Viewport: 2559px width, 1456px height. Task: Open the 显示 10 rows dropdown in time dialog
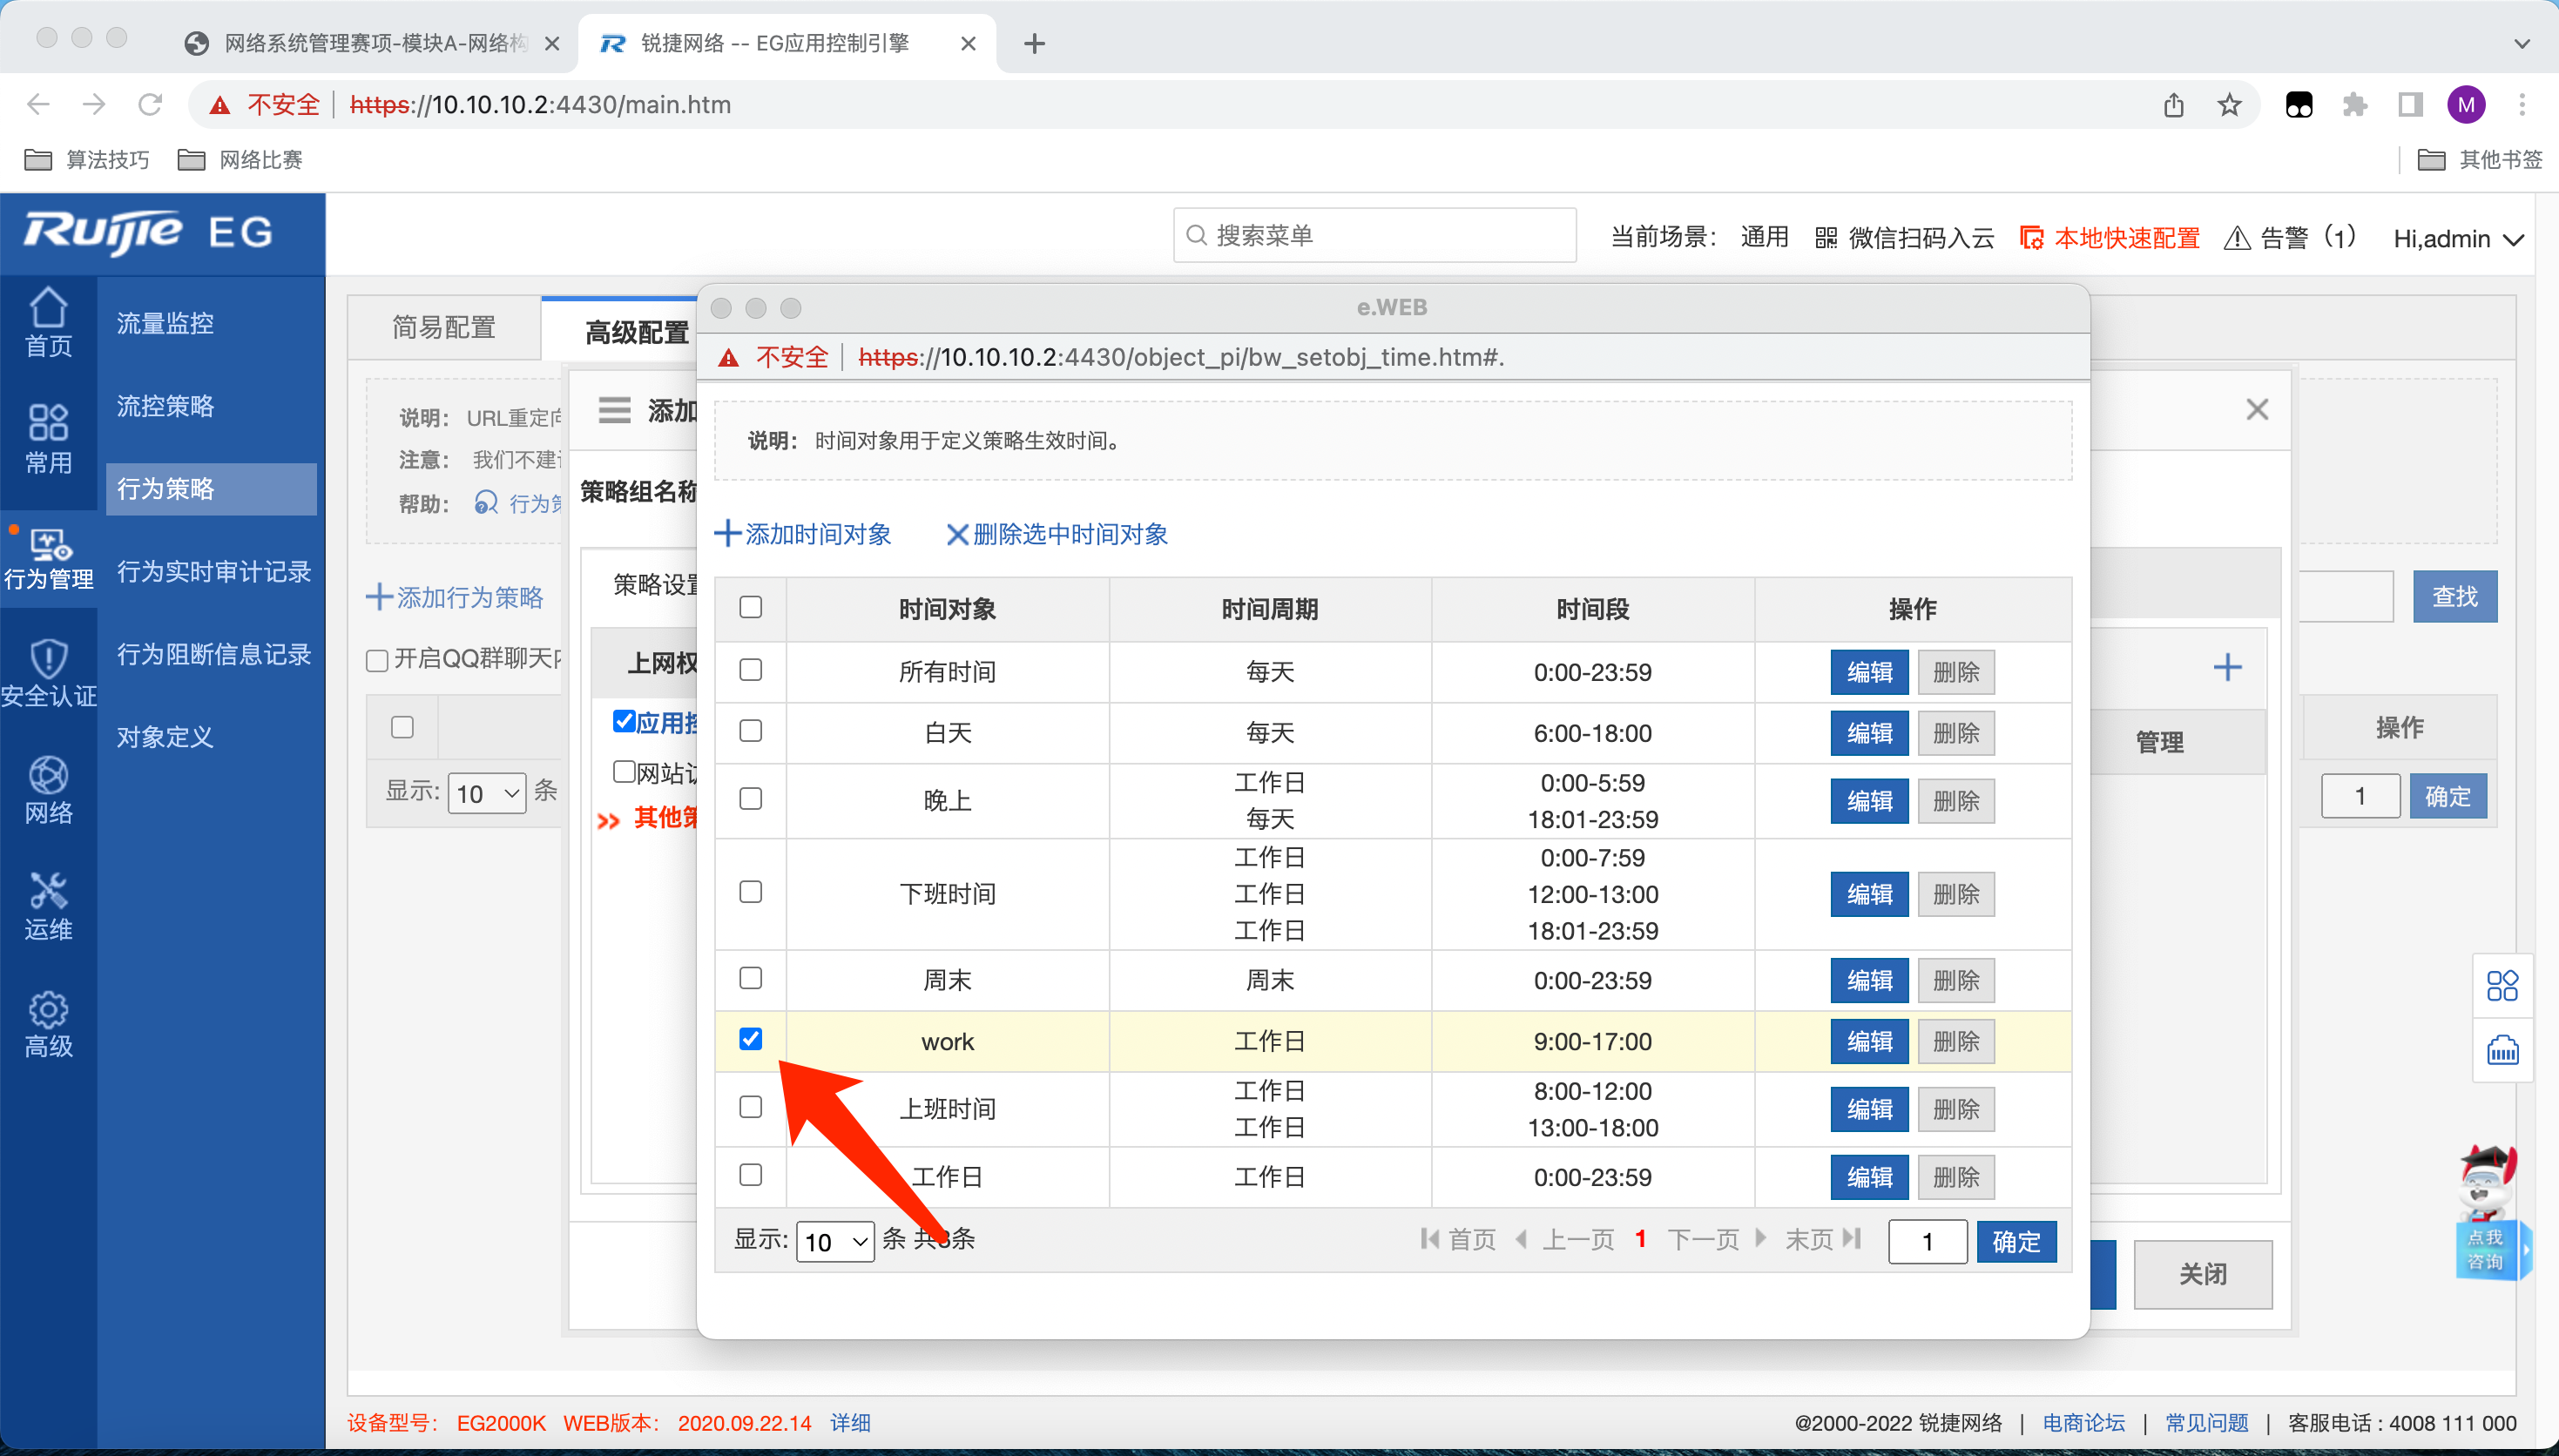pyautogui.click(x=835, y=1241)
